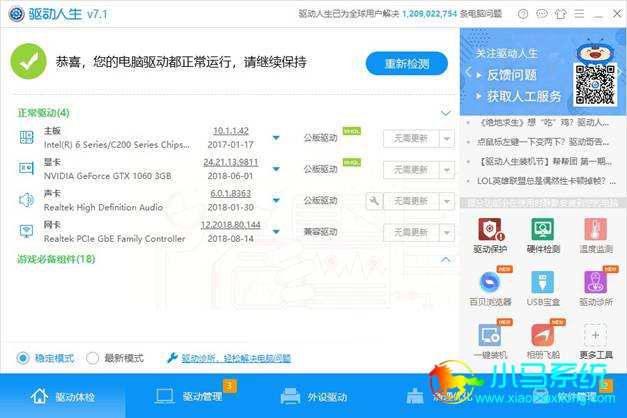Click the NVIDIA GeForce GTX 1060 3GB text
The width and height of the screenshot is (627, 418).
[x=108, y=176]
